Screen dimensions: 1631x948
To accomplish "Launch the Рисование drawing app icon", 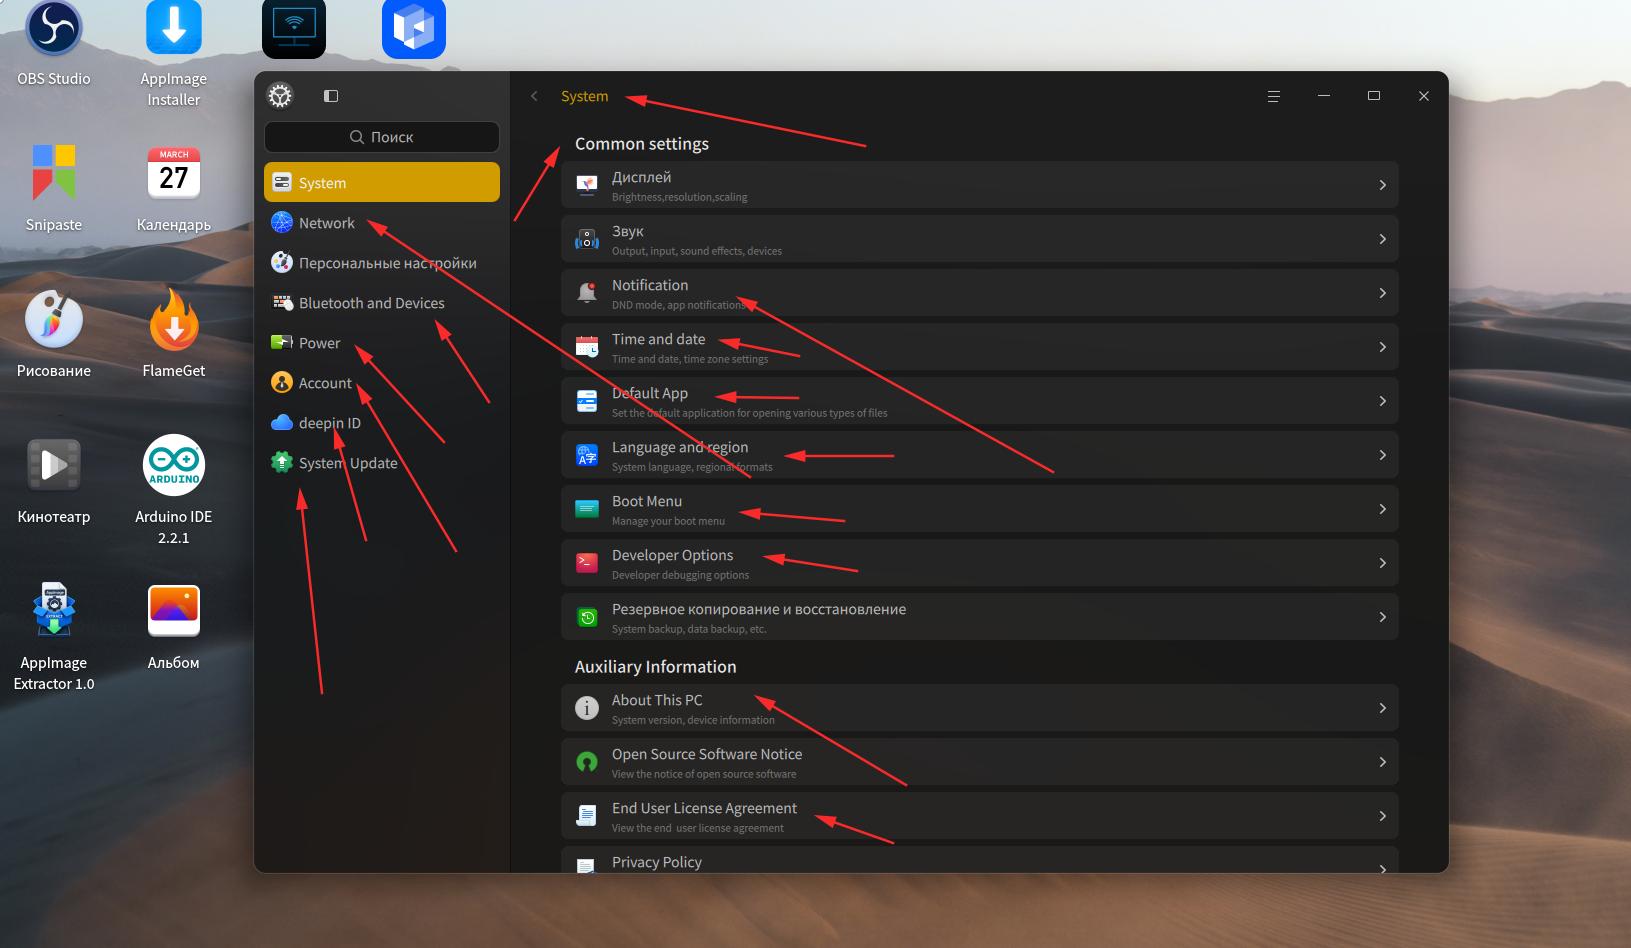I will pos(54,334).
